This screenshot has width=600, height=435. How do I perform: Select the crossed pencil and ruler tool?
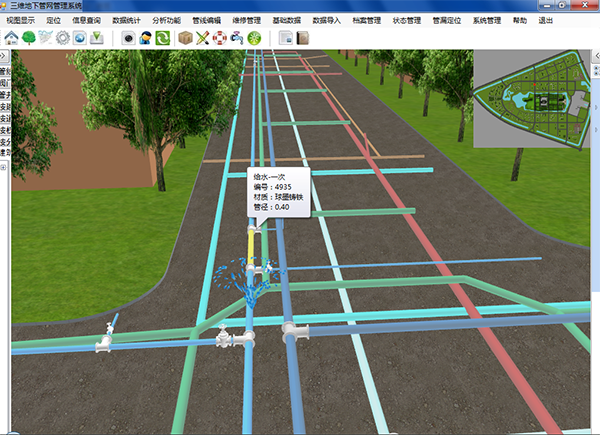pos(203,38)
